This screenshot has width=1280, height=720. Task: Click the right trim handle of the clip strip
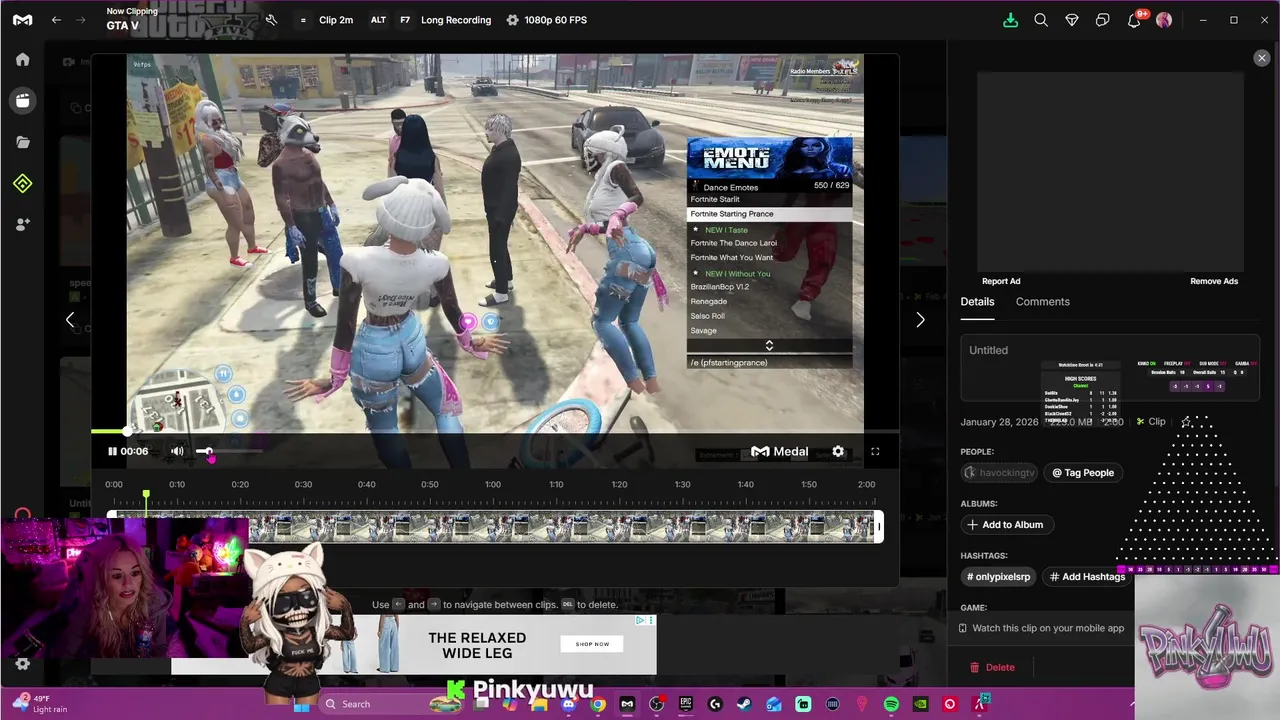tap(879, 527)
